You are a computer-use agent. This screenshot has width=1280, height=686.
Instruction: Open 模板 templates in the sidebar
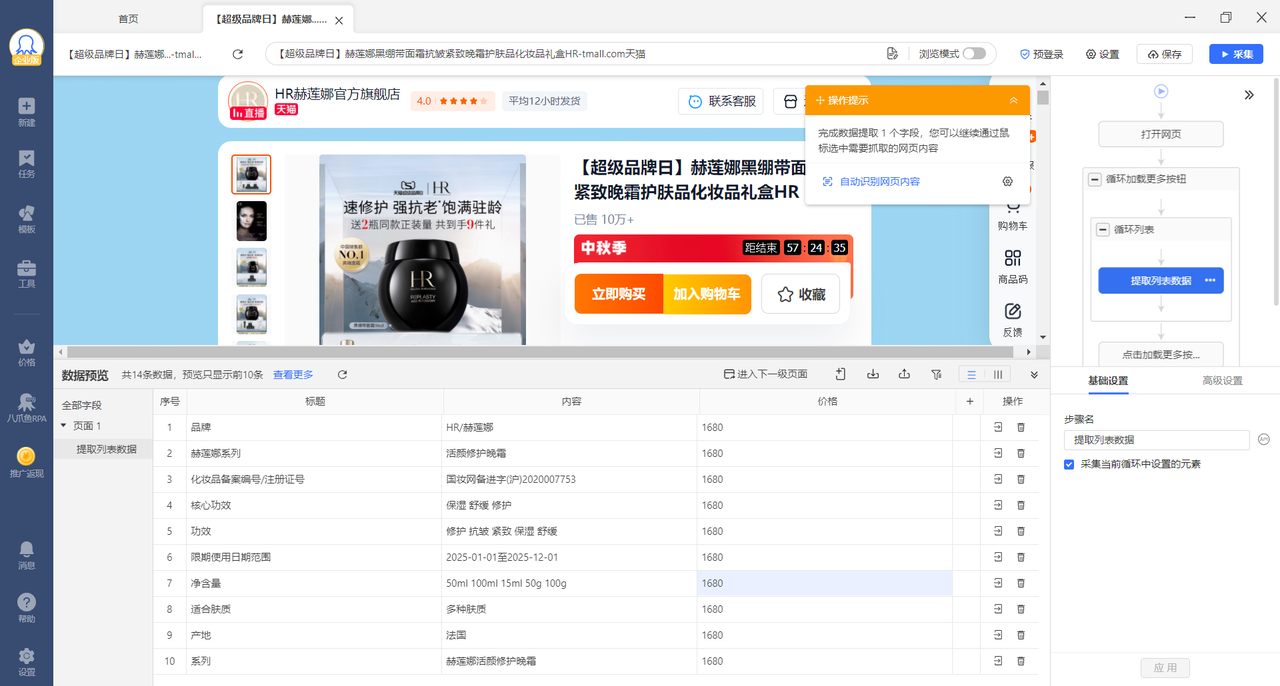[26, 219]
